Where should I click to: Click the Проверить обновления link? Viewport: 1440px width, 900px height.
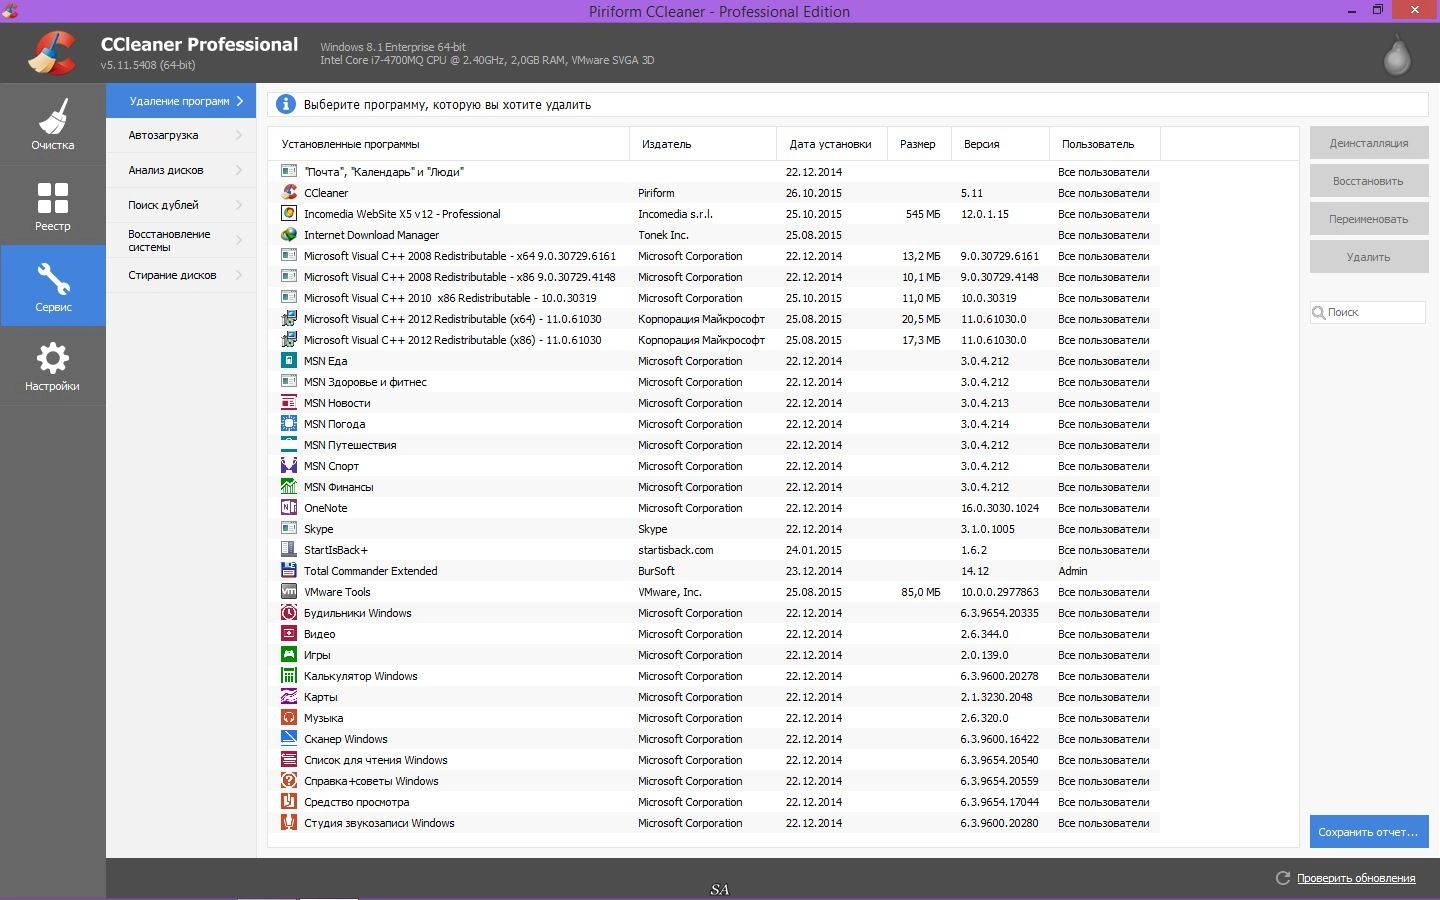1355,878
